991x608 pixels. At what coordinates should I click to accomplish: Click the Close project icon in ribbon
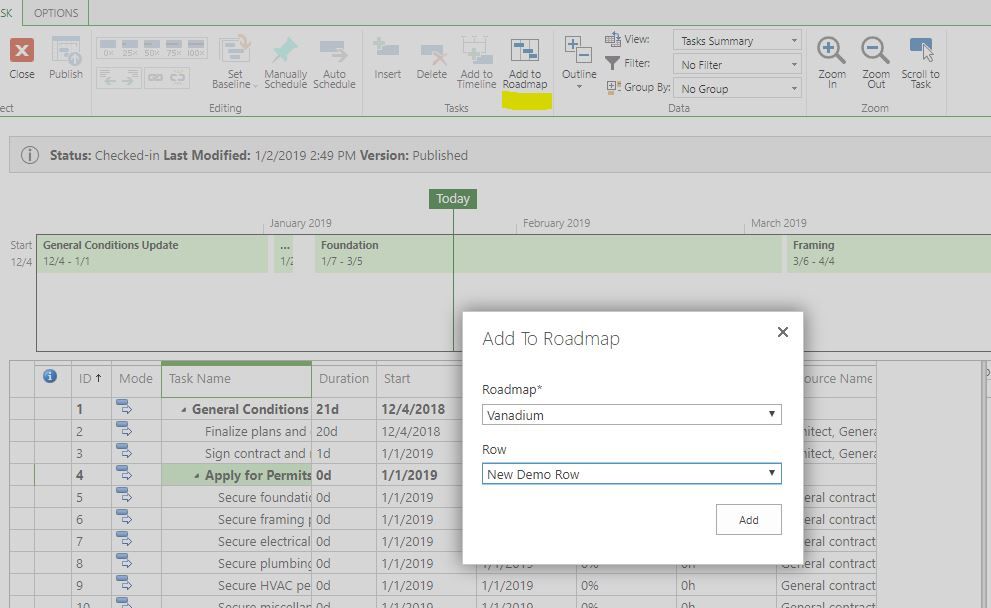click(x=21, y=58)
